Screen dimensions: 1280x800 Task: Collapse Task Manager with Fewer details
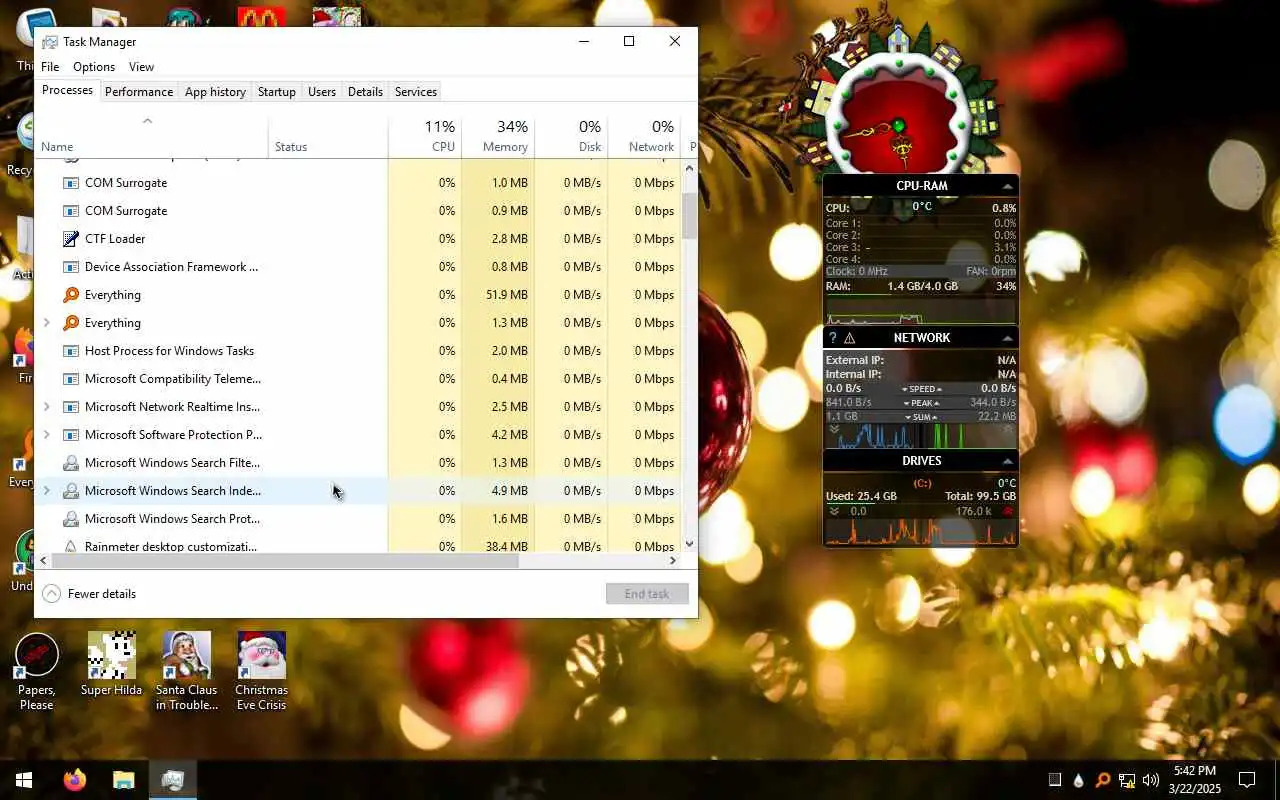click(89, 594)
